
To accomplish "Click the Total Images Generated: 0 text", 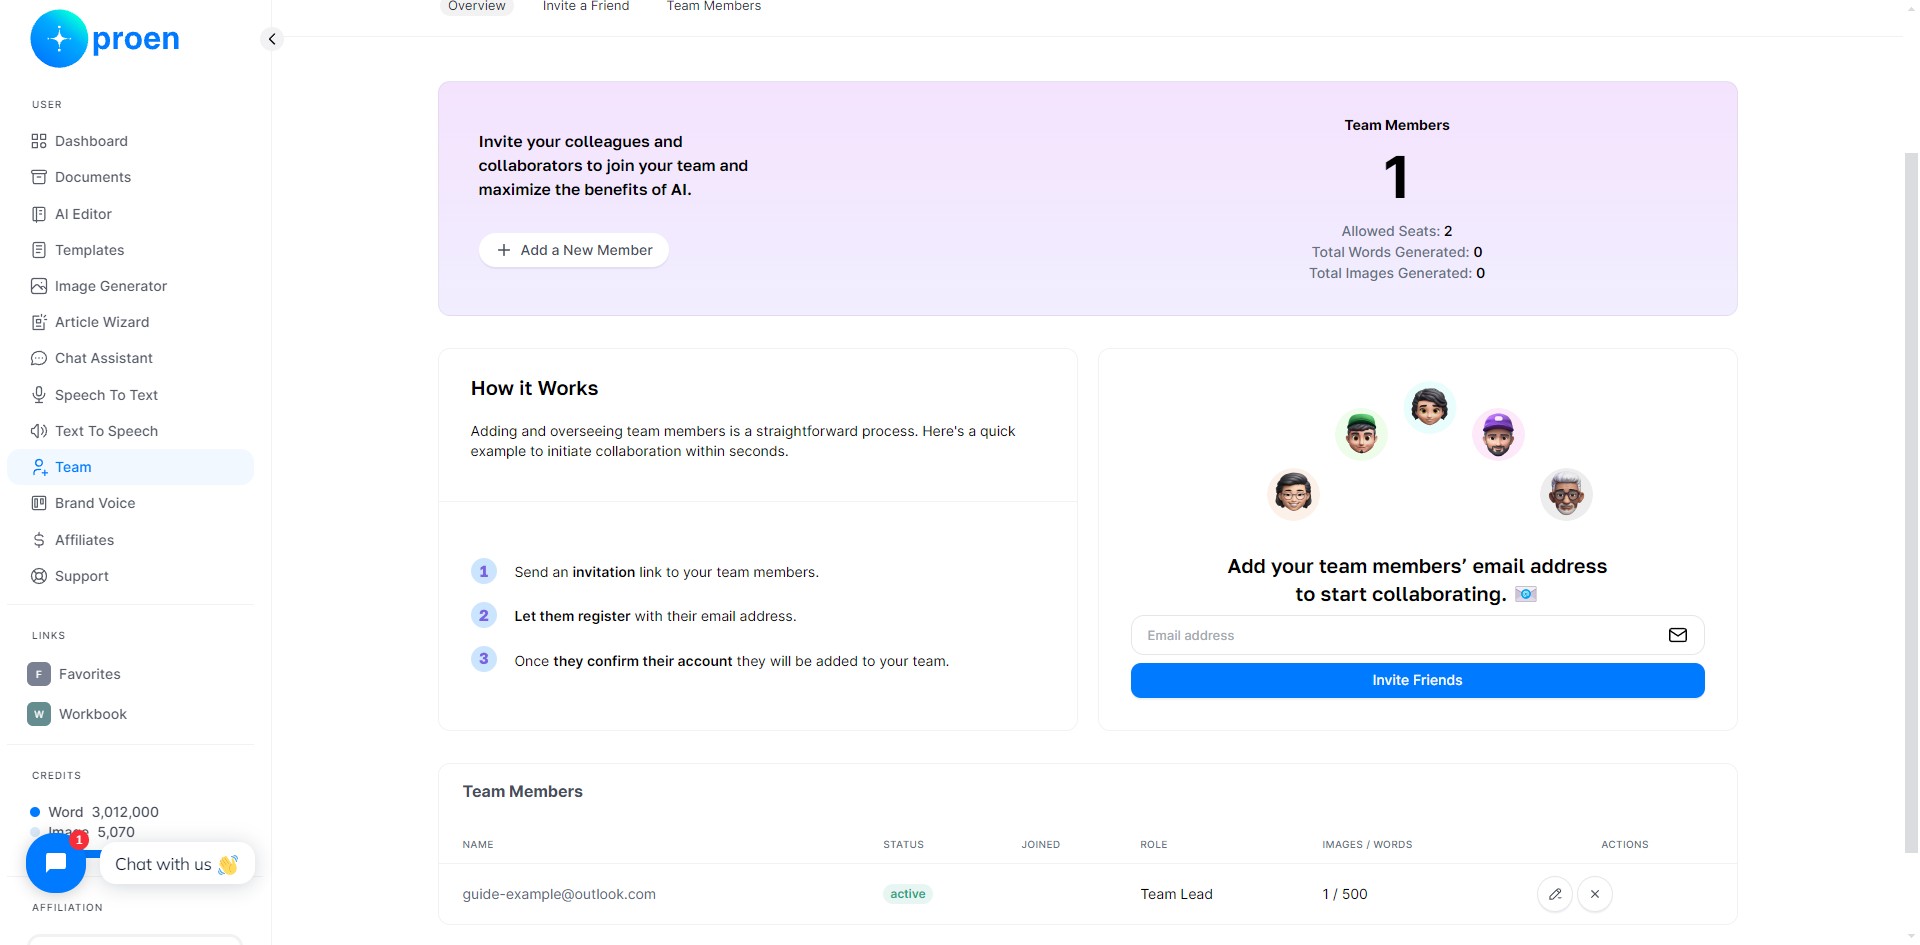I will [1397, 273].
